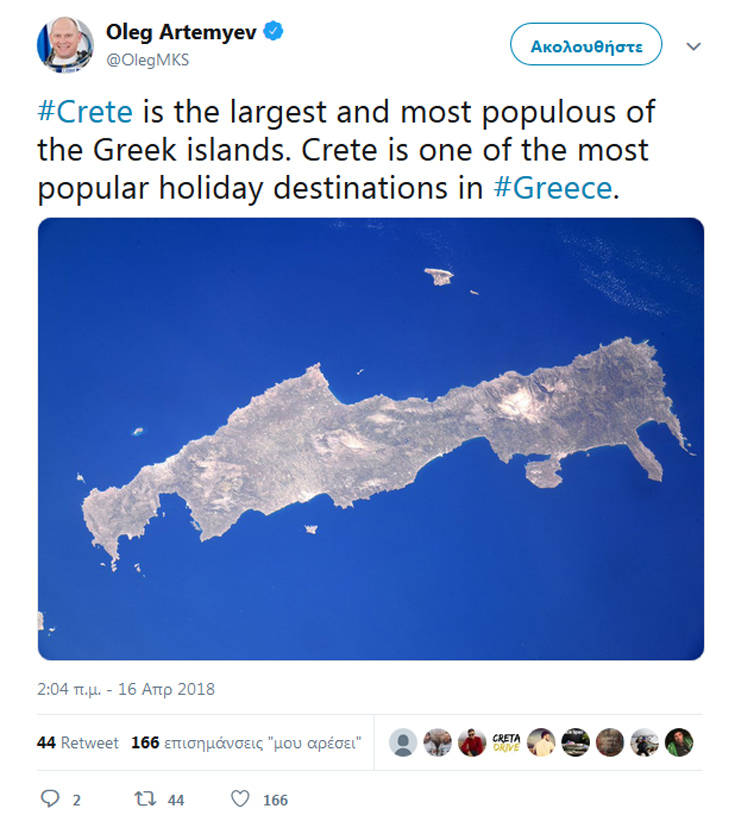Expand the tweet options chevron
Viewport: 735px width, 815px height.
pyautogui.click(x=694, y=46)
